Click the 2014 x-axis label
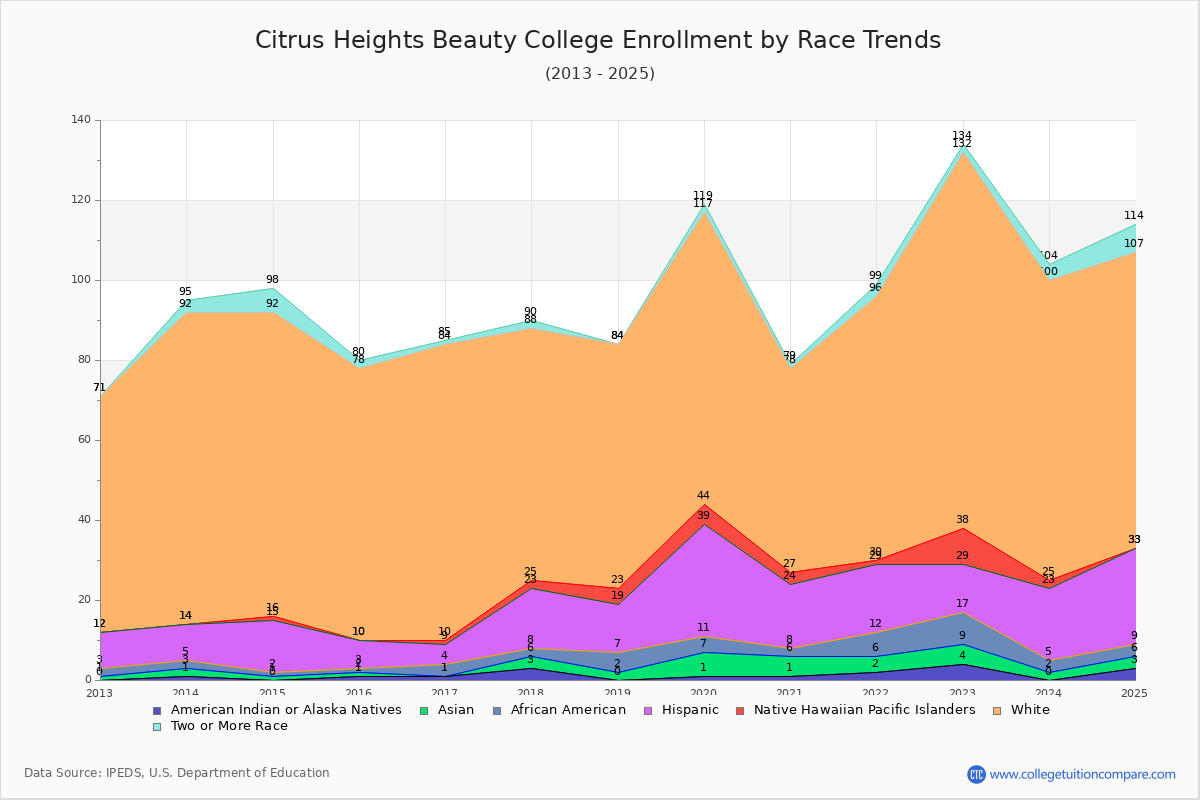The height and width of the screenshot is (800, 1200). tap(186, 692)
